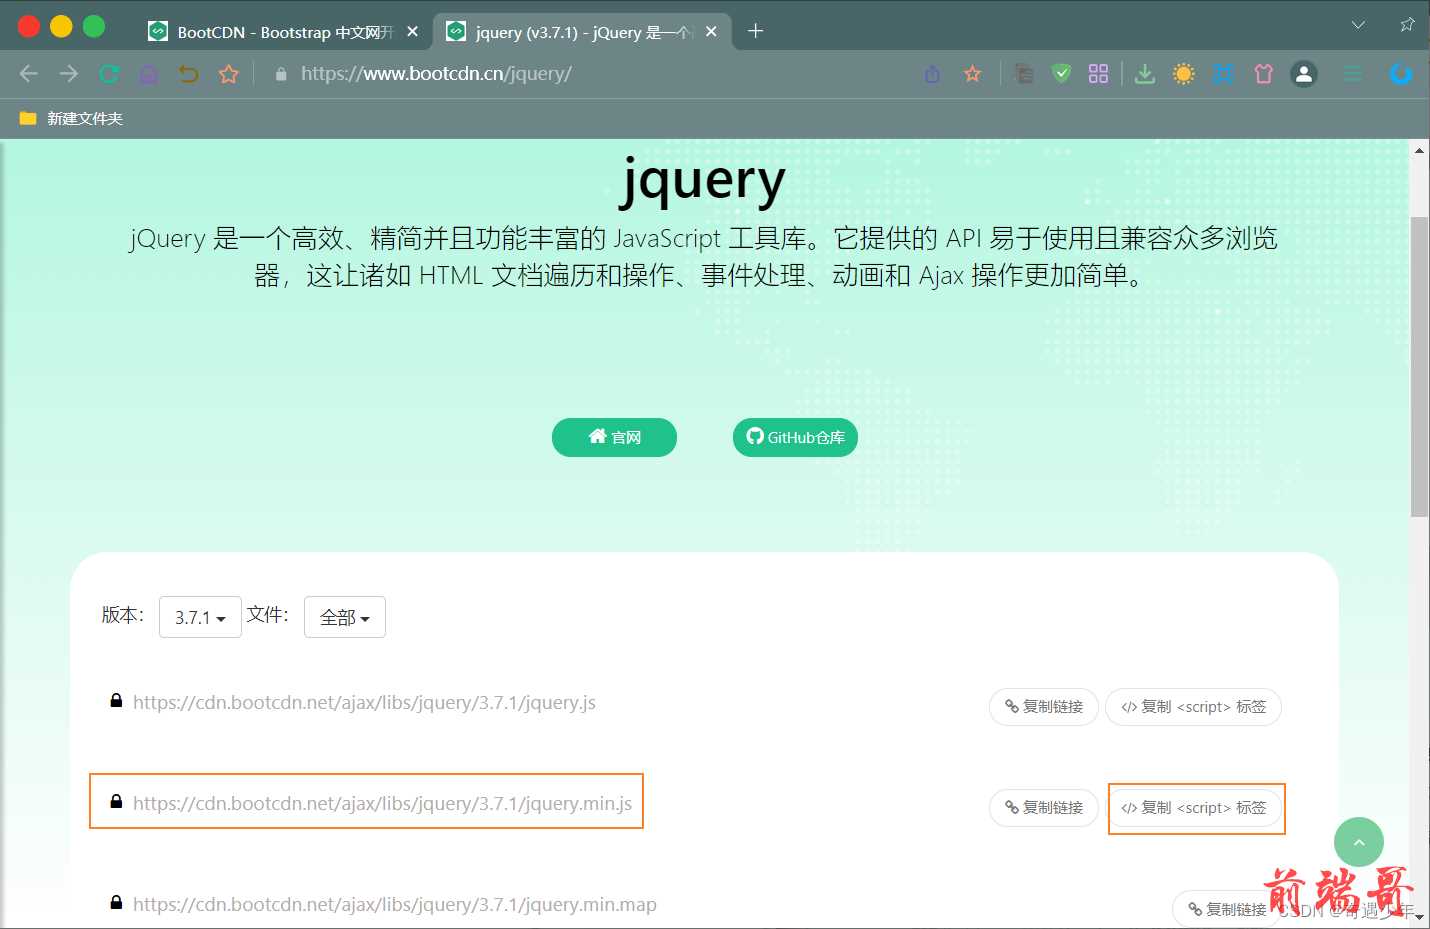
Task: Click the pin icon in title bar
Action: tap(1407, 25)
